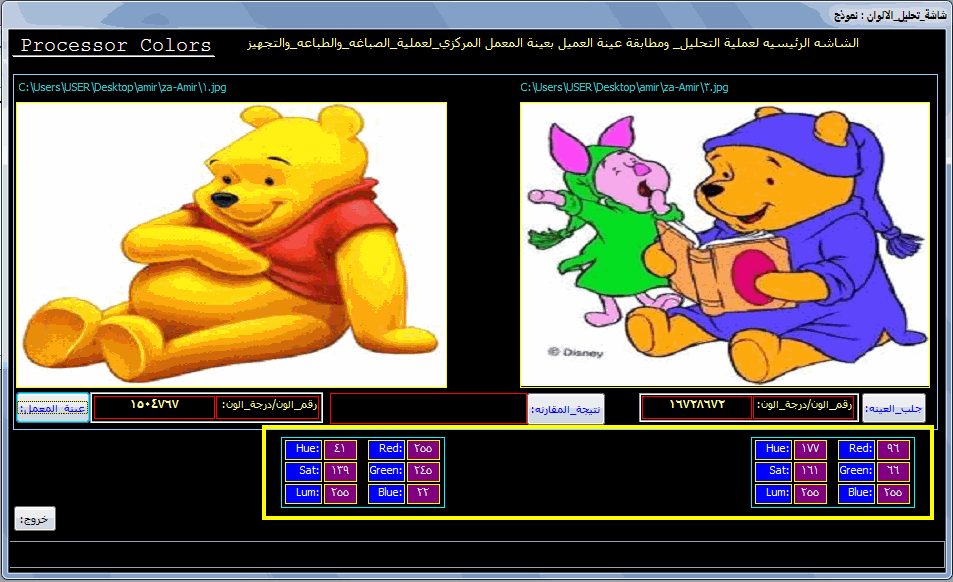Click the Processor Colors title label
Viewport: 953px width, 582px height.
point(115,46)
